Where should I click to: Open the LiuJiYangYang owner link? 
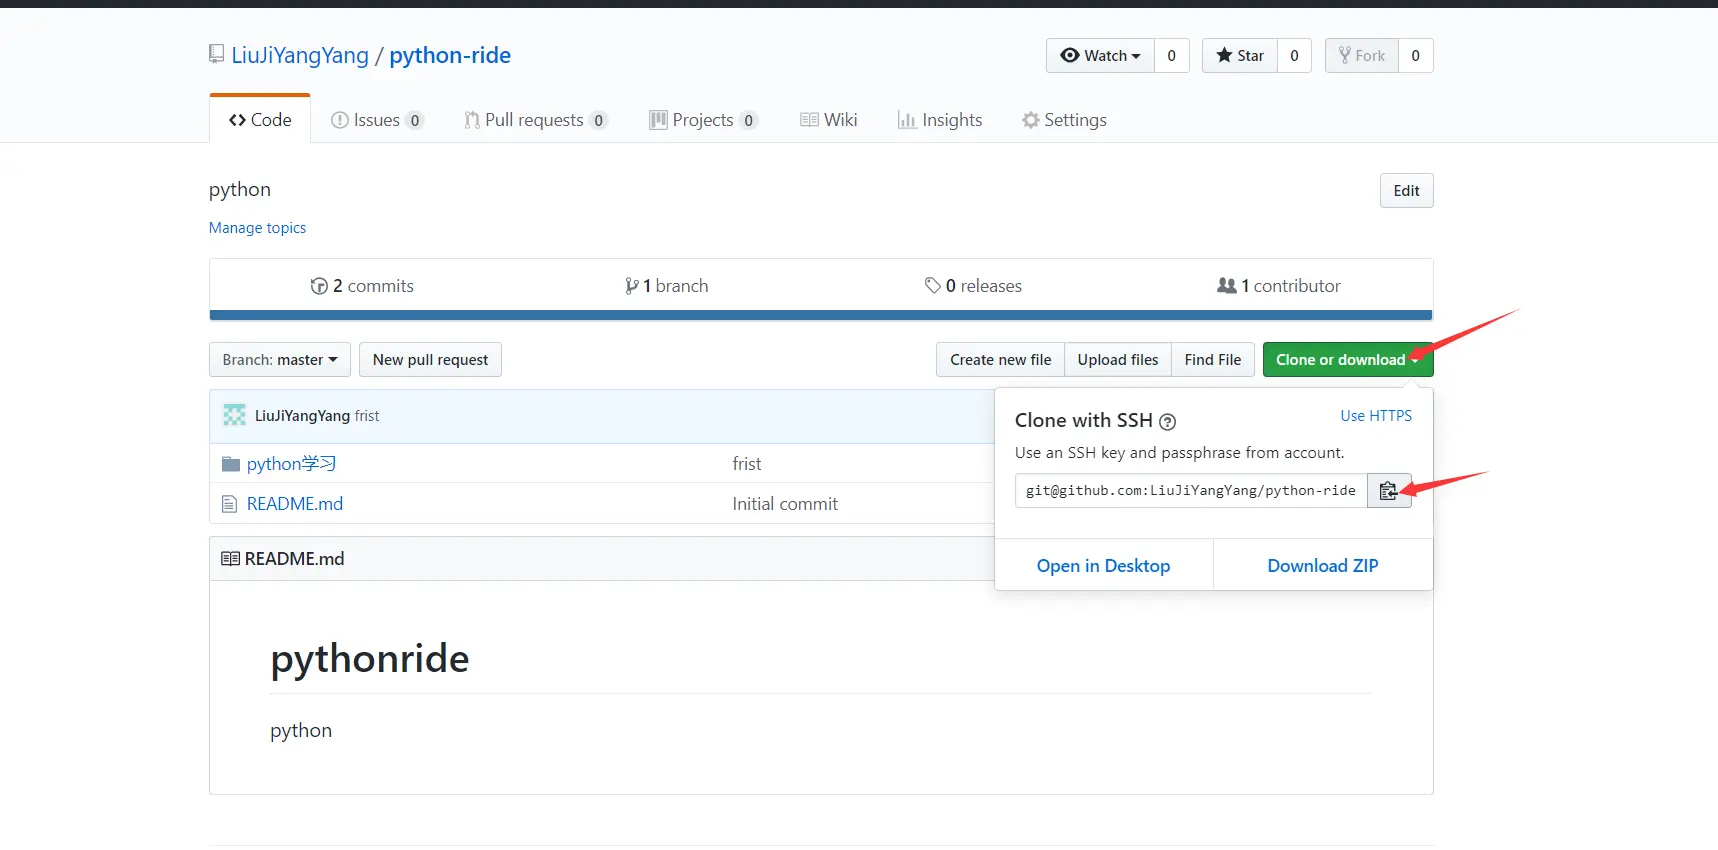(x=300, y=55)
